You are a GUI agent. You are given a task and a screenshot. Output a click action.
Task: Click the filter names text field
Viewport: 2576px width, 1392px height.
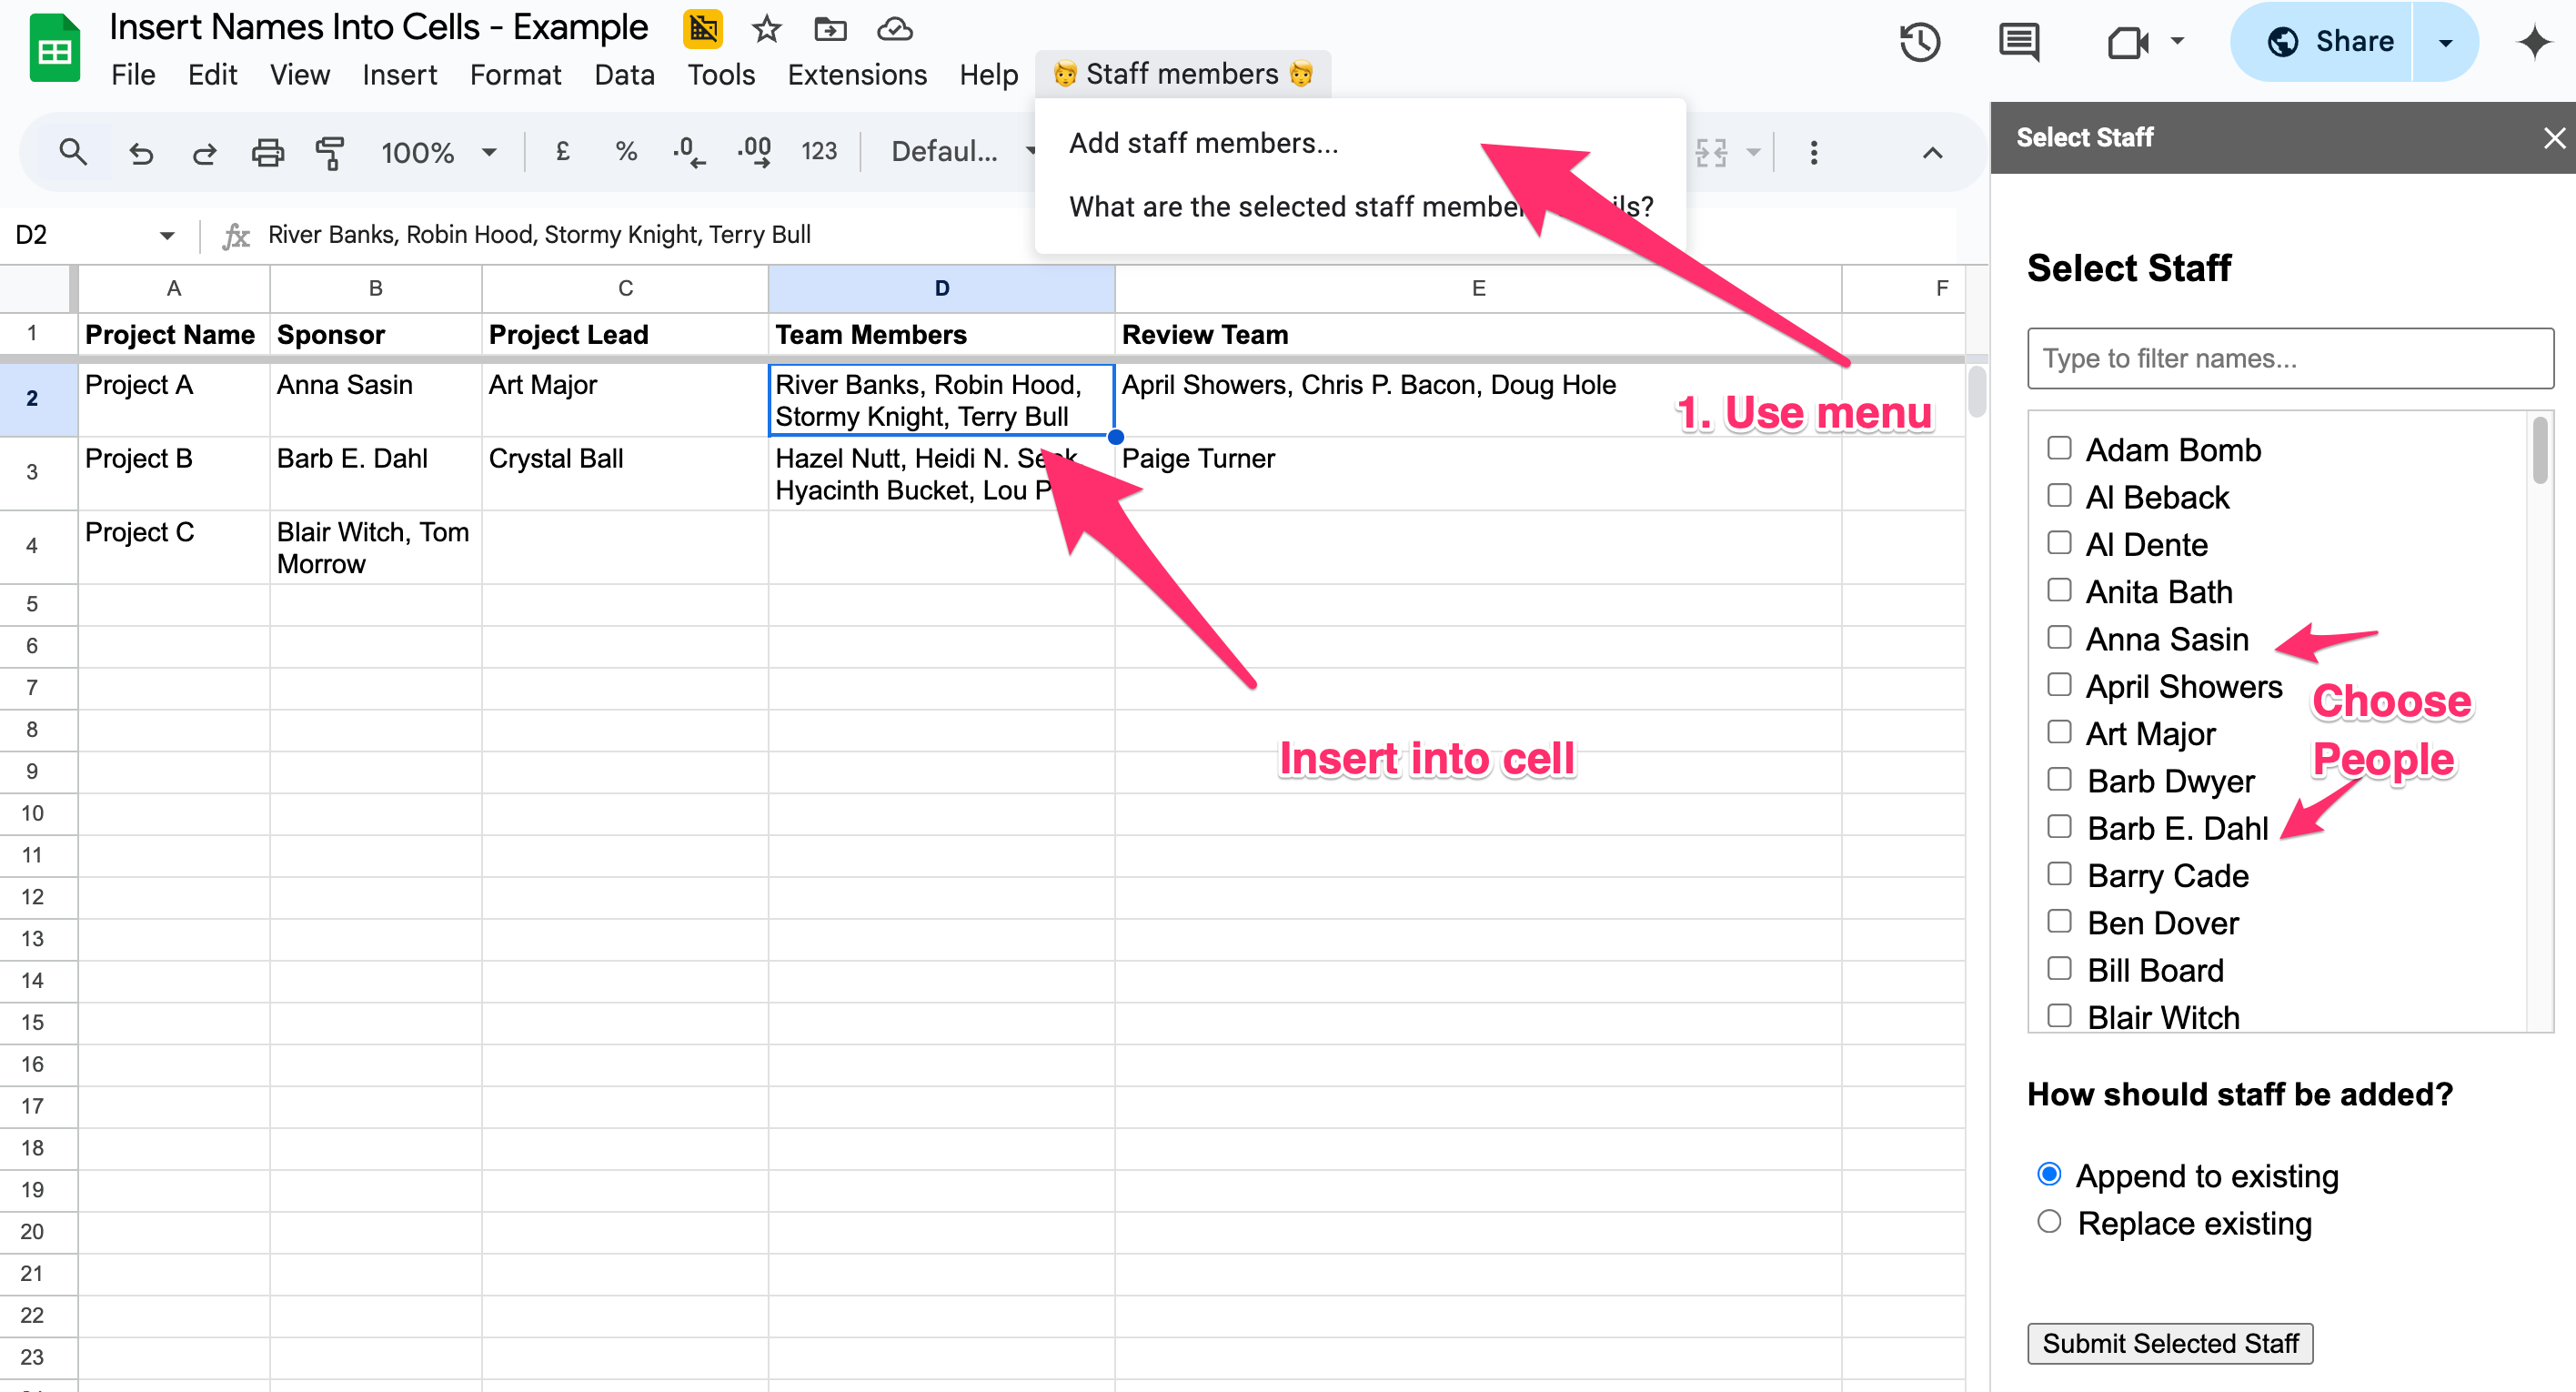pyautogui.click(x=2289, y=358)
